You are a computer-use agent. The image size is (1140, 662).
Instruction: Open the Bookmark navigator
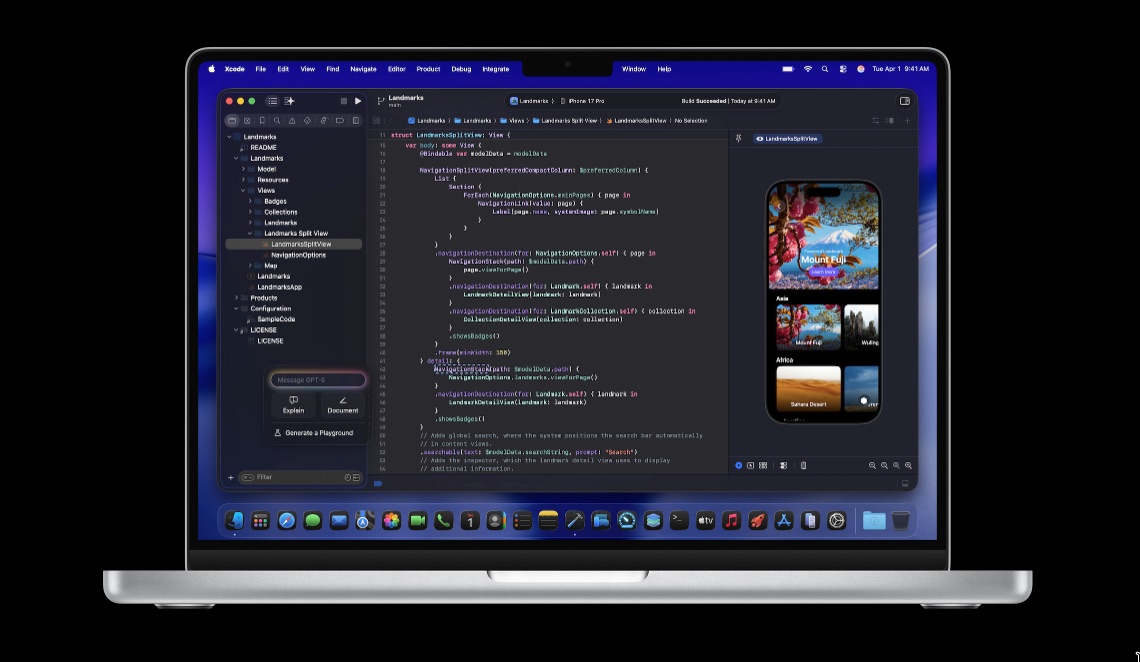click(x=262, y=121)
